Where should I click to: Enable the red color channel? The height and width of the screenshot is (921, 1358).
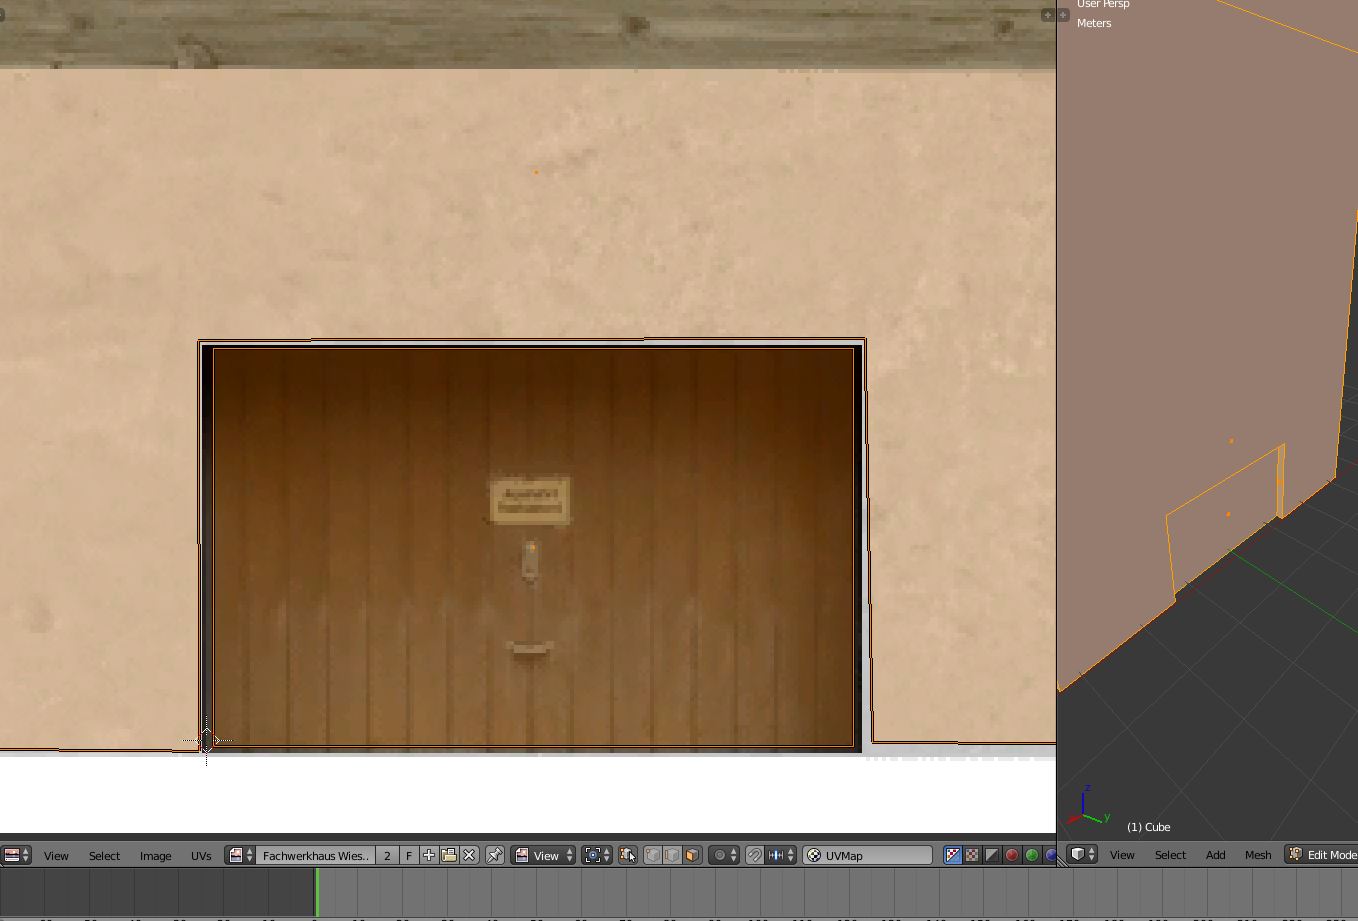pyautogui.click(x=1011, y=855)
